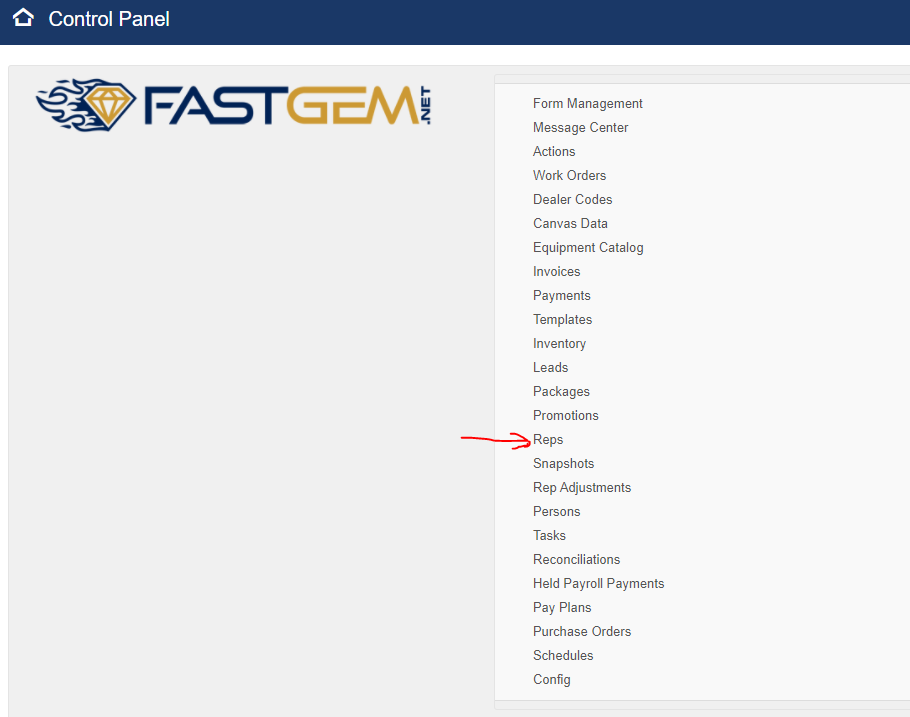This screenshot has height=717, width=910.
Task: Click the home icon in the header
Action: [x=23, y=18]
